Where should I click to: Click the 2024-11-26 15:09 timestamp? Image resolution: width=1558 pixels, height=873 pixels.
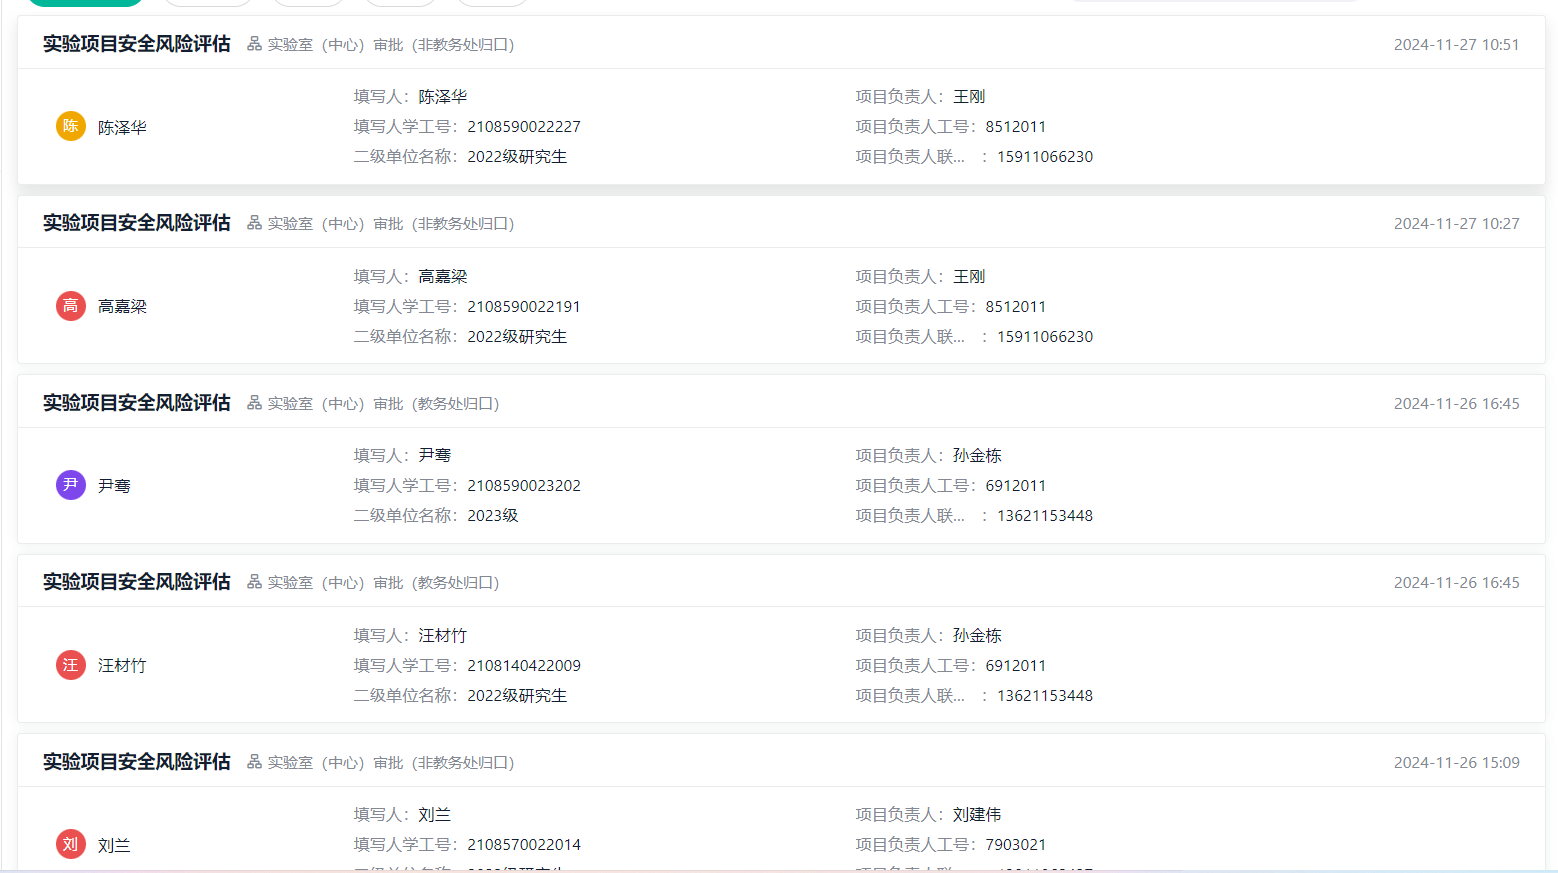point(1456,763)
